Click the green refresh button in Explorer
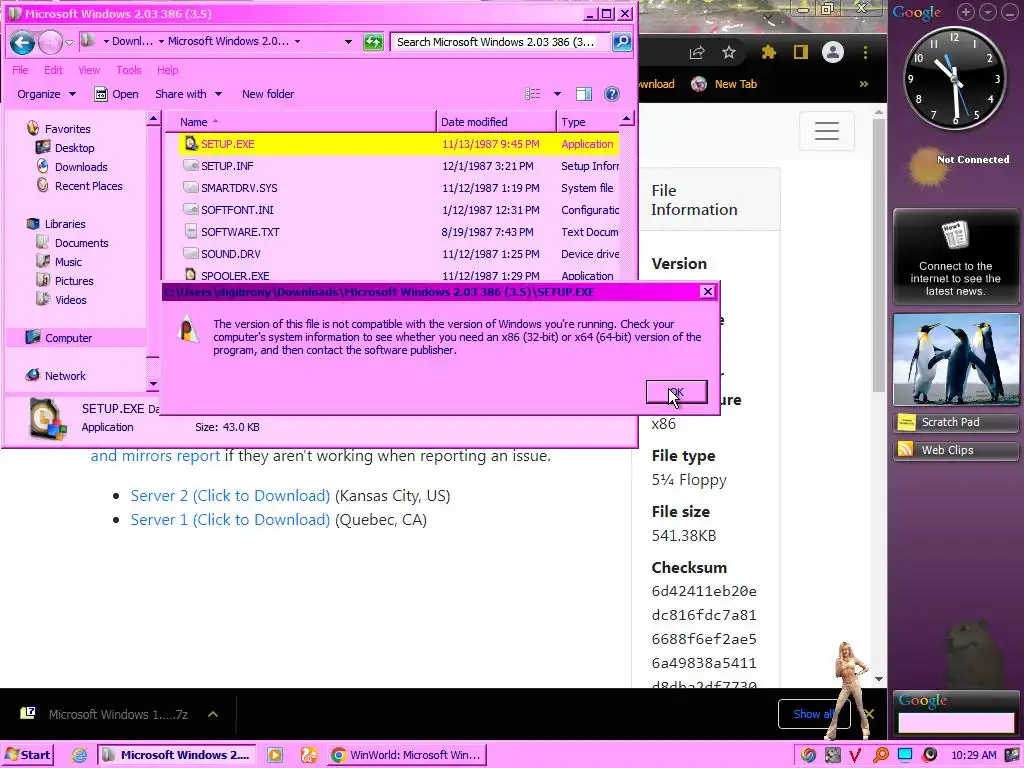The width and height of the screenshot is (1024, 768). tap(373, 42)
